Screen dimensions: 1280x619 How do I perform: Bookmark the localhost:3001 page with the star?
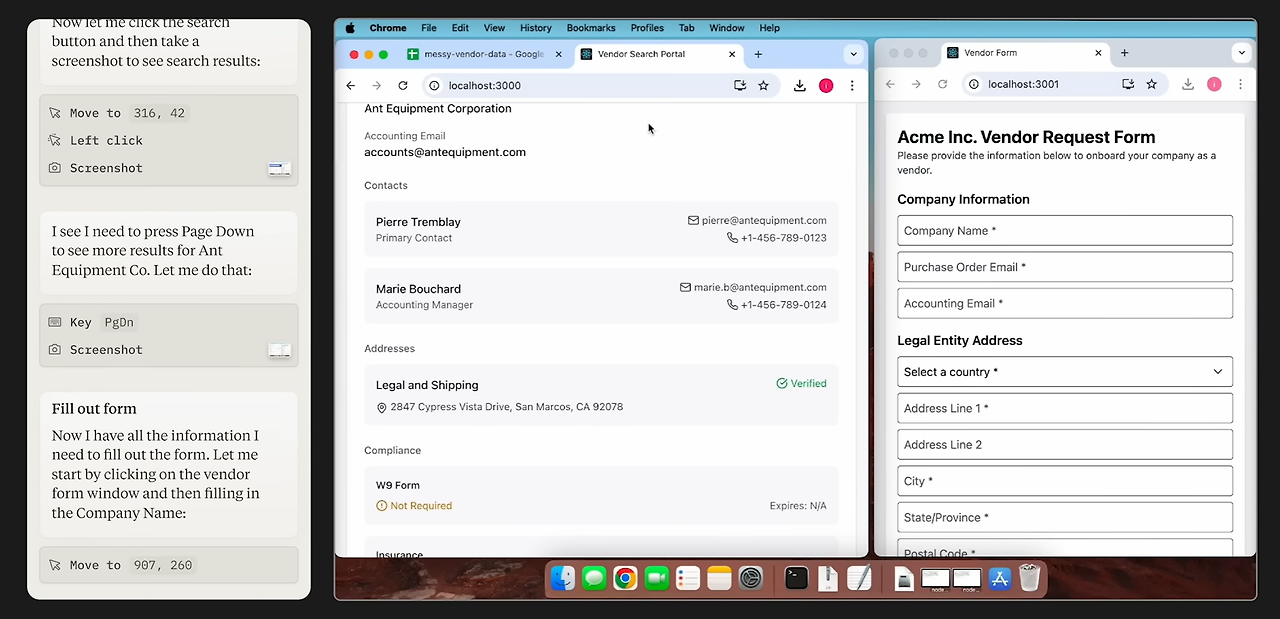(x=1152, y=85)
